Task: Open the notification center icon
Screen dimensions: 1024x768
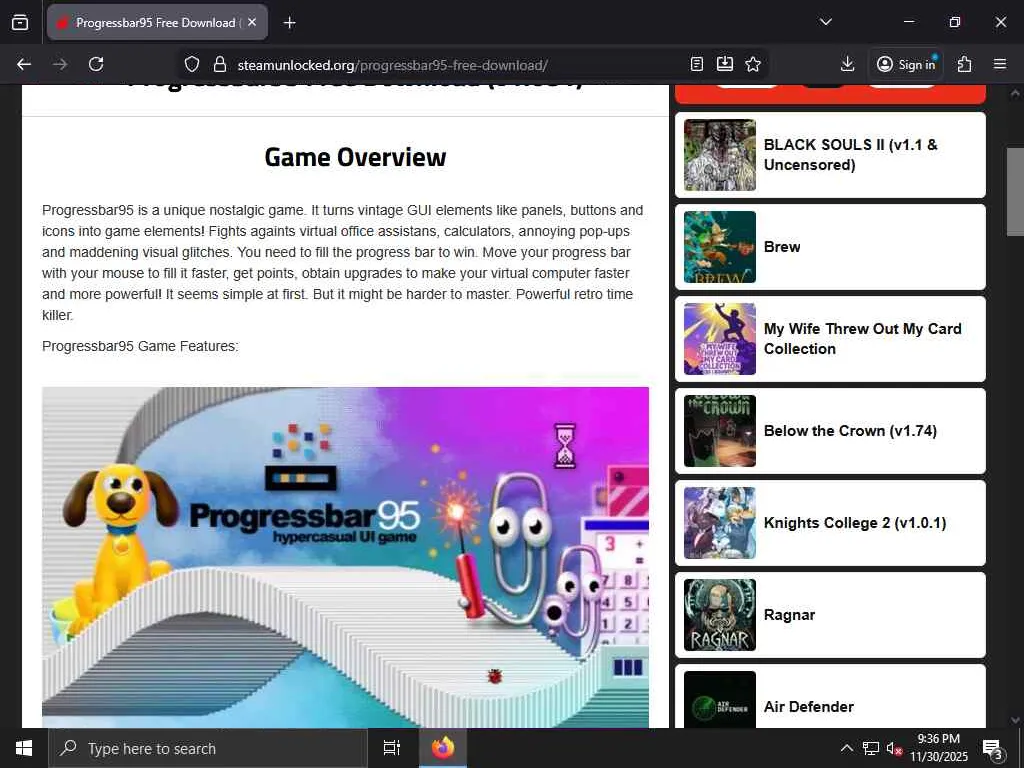Action: [x=992, y=748]
